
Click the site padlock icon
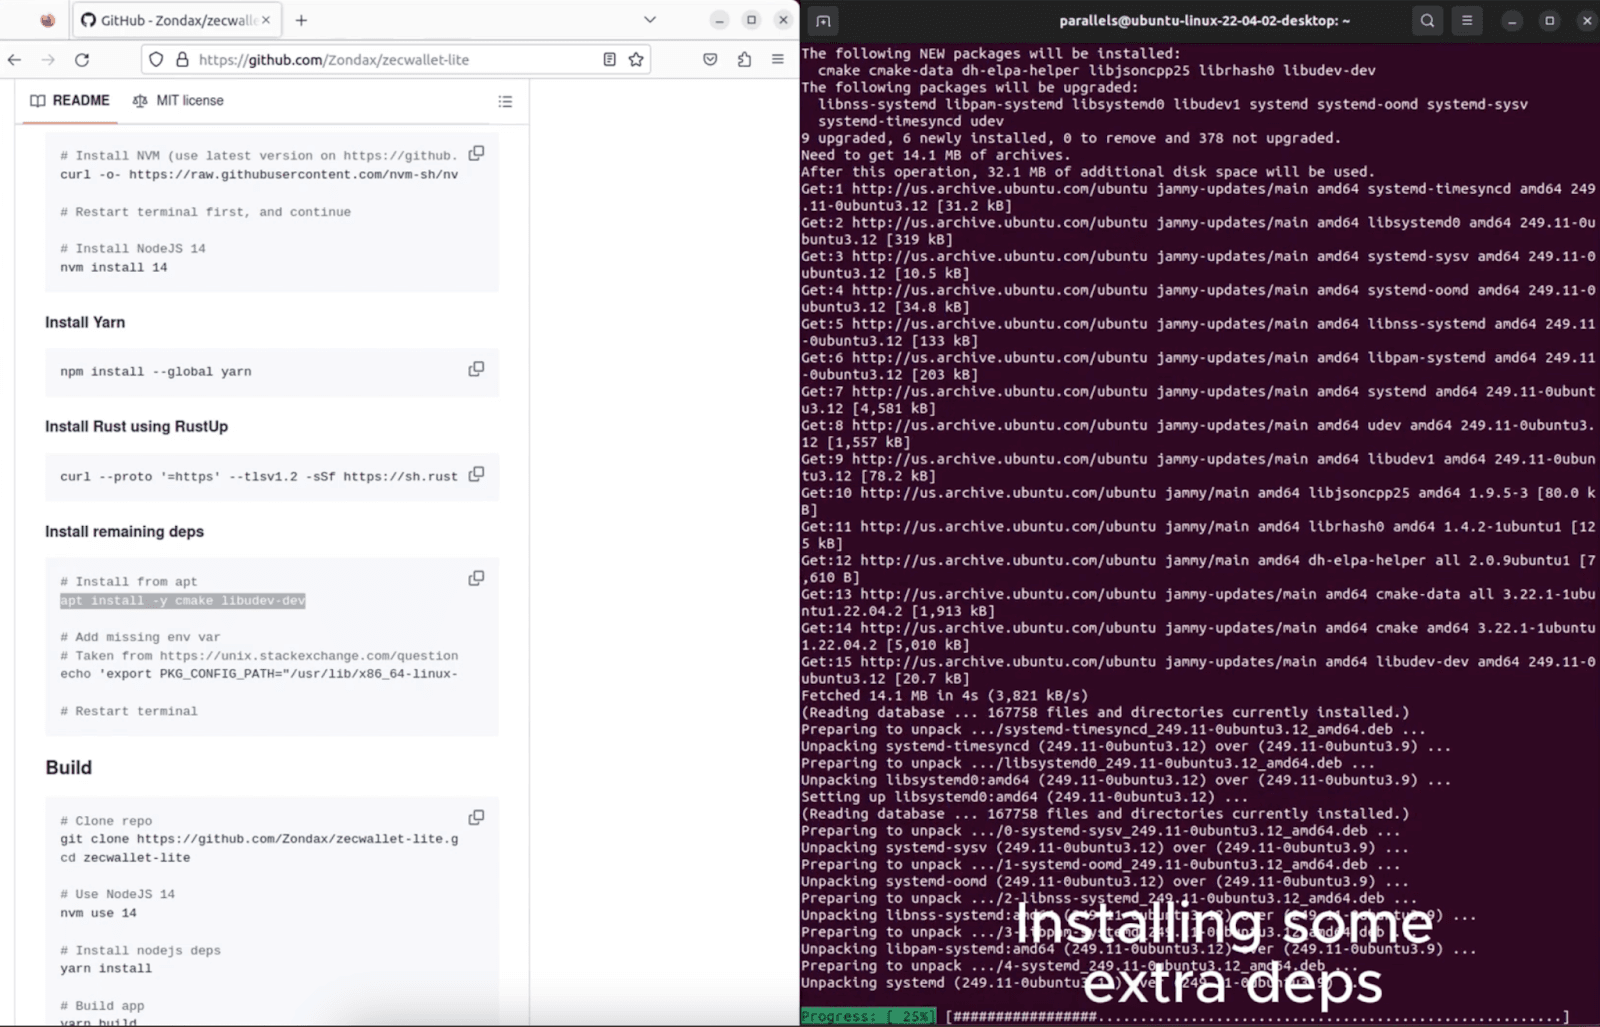coord(182,60)
